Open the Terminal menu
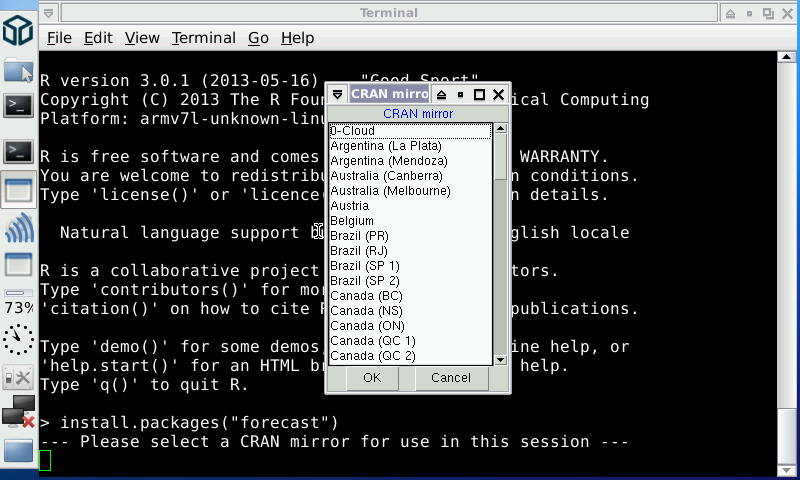This screenshot has height=480, width=800. 204,38
